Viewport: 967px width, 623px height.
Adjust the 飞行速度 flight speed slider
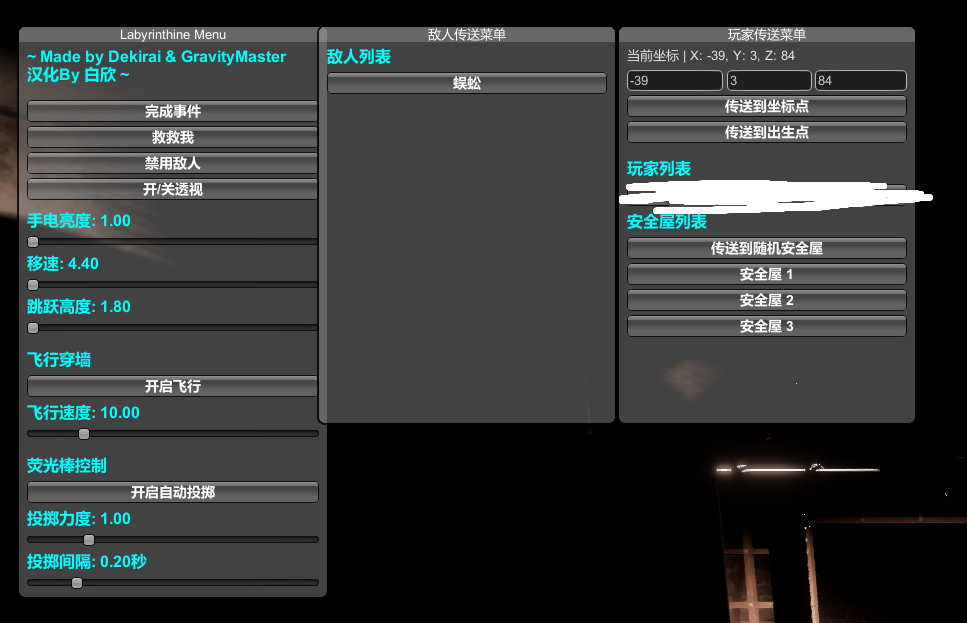84,433
